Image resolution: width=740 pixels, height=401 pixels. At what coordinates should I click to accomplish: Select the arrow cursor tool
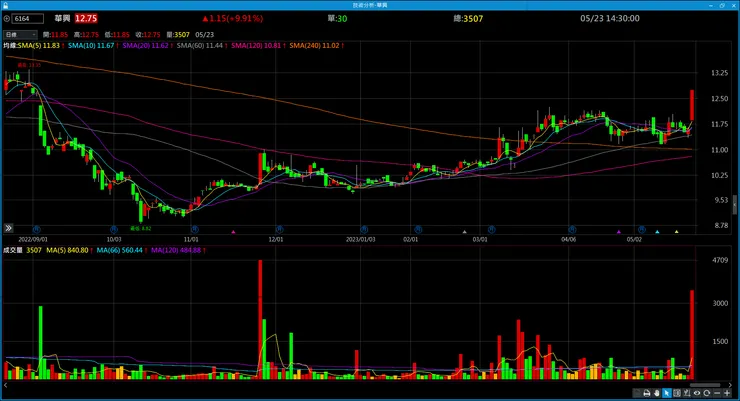tap(667, 393)
